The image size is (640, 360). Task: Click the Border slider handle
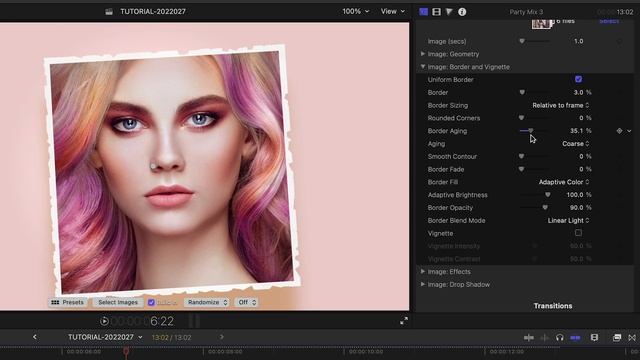(522, 92)
